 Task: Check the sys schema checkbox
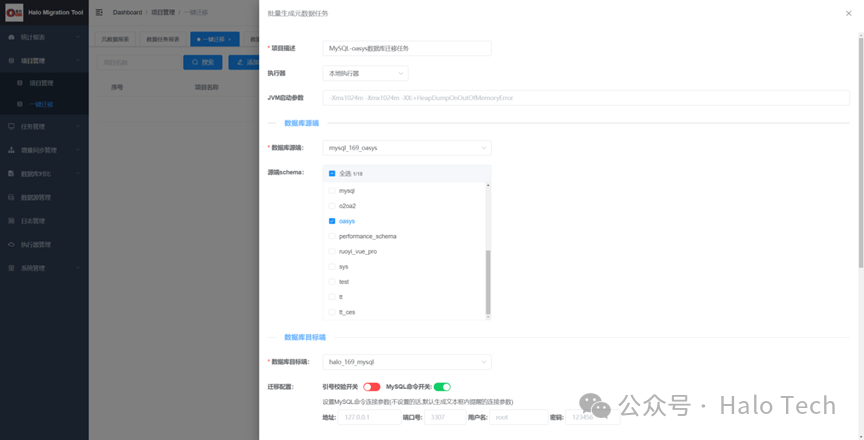tap(332, 267)
